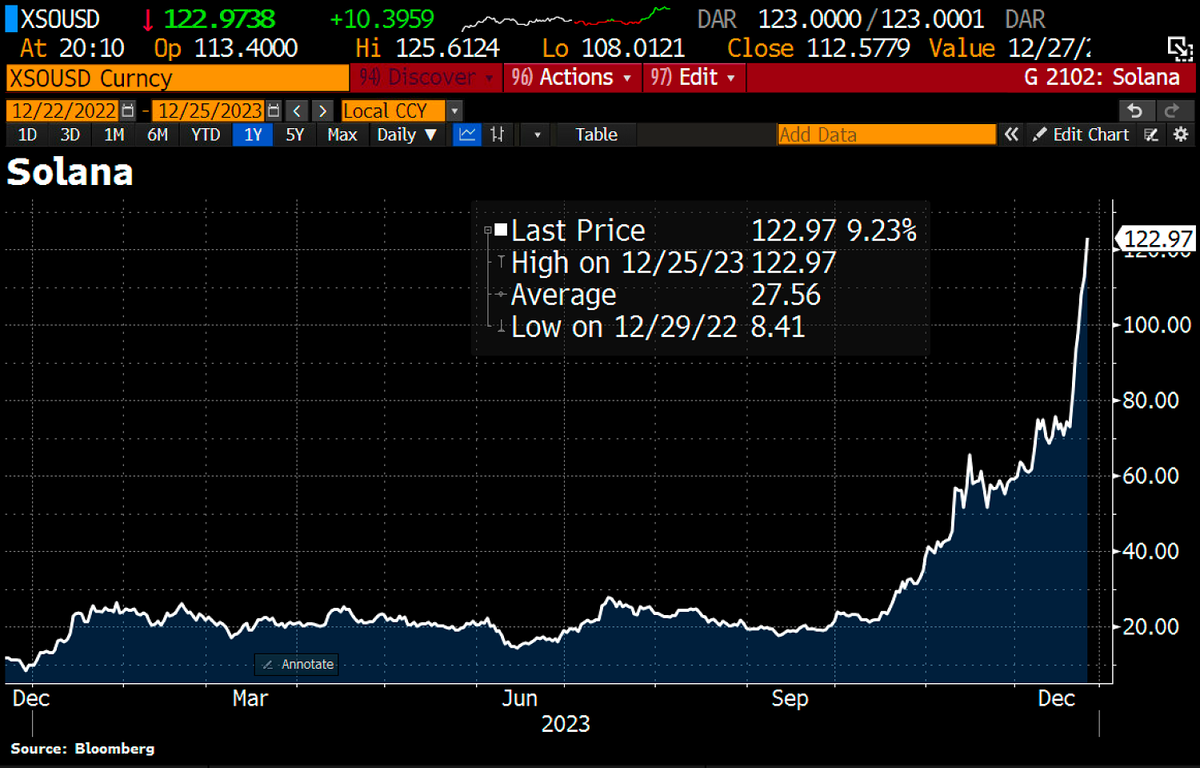Click the undo arrow icon
The height and width of the screenshot is (768, 1200).
point(1134,111)
